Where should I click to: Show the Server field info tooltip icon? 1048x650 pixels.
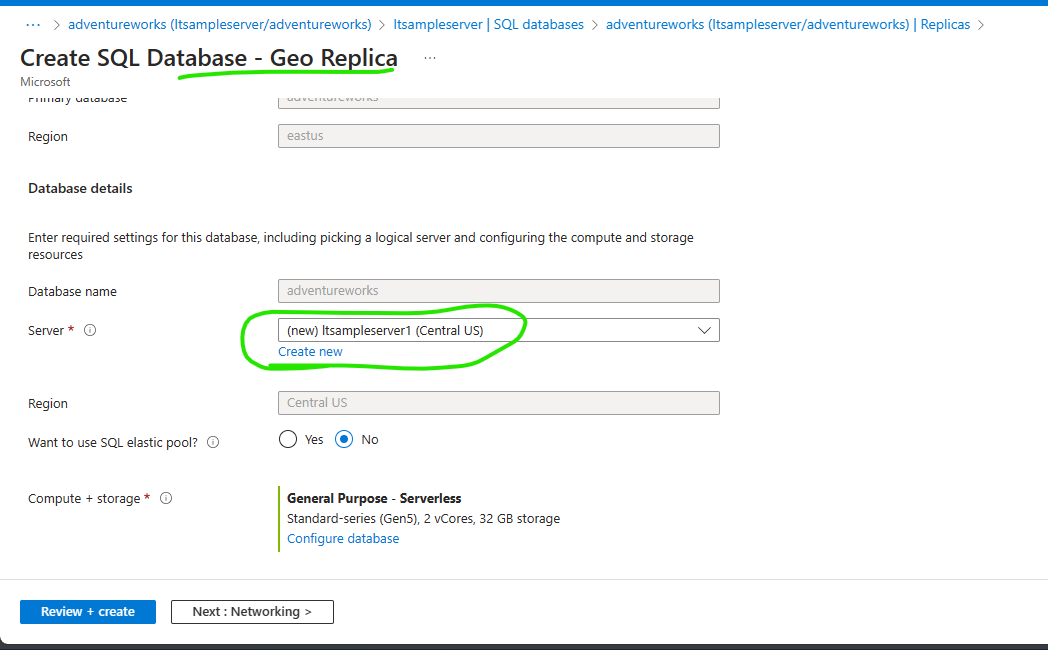(90, 330)
